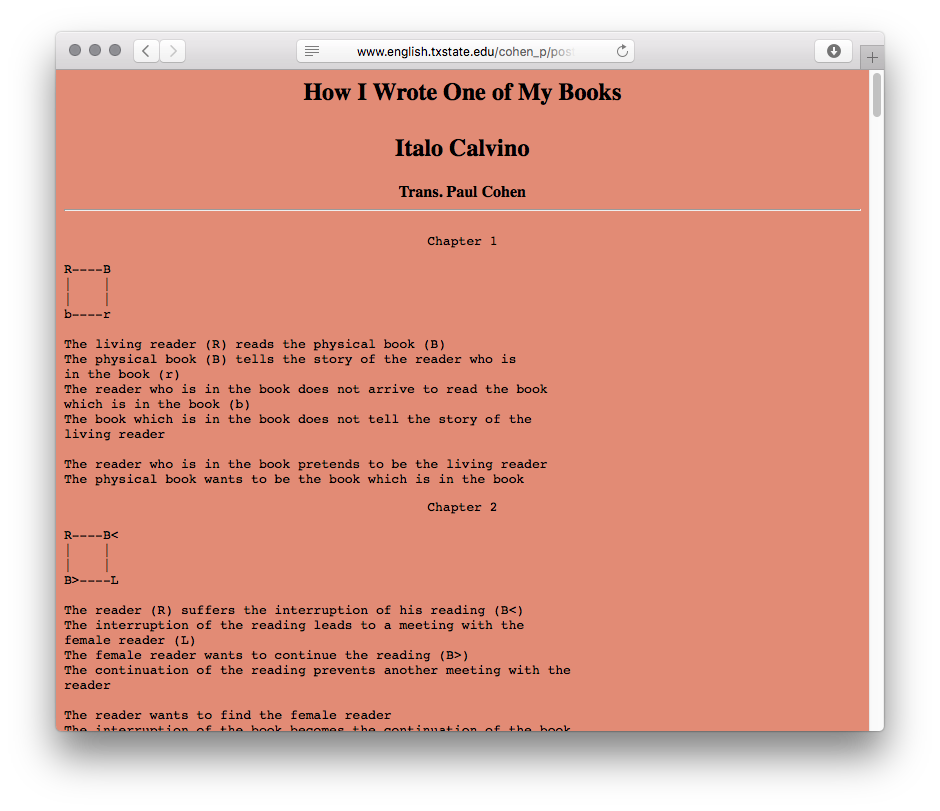
Task: Close the Safari window
Action: 75,51
